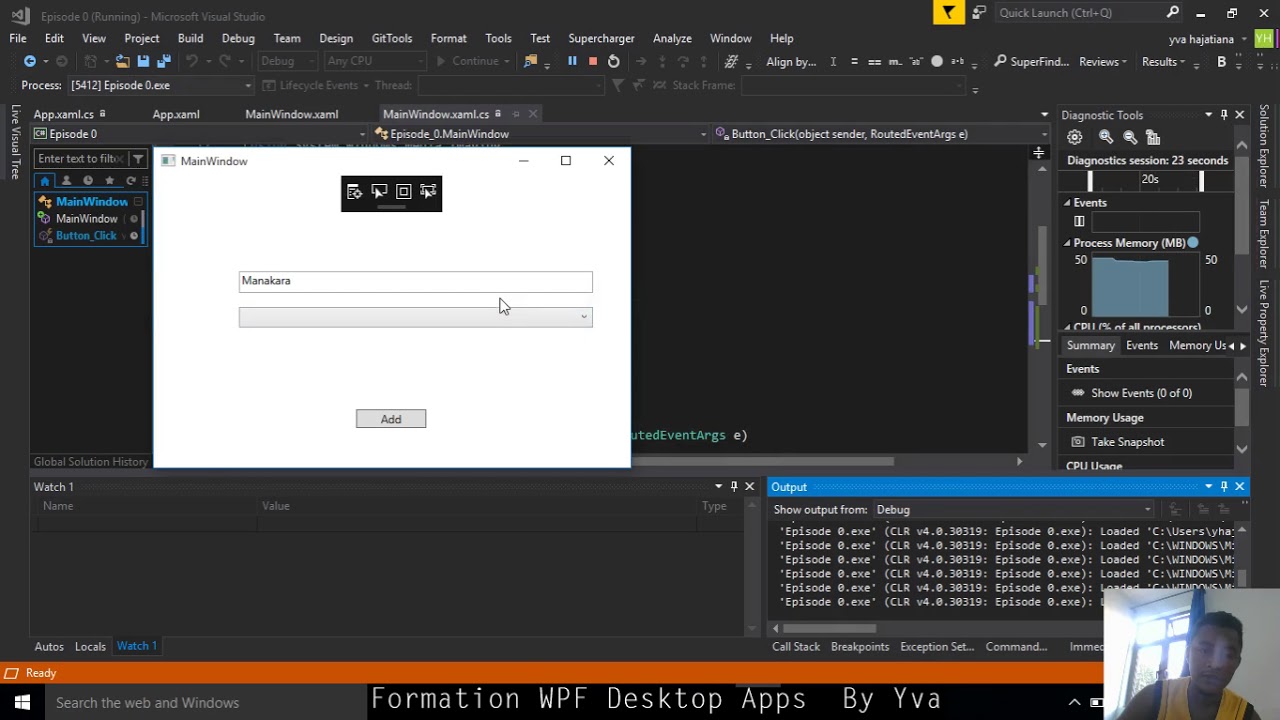Image resolution: width=1280 pixels, height=720 pixels.
Task: Open the File menu
Action: (x=18, y=38)
